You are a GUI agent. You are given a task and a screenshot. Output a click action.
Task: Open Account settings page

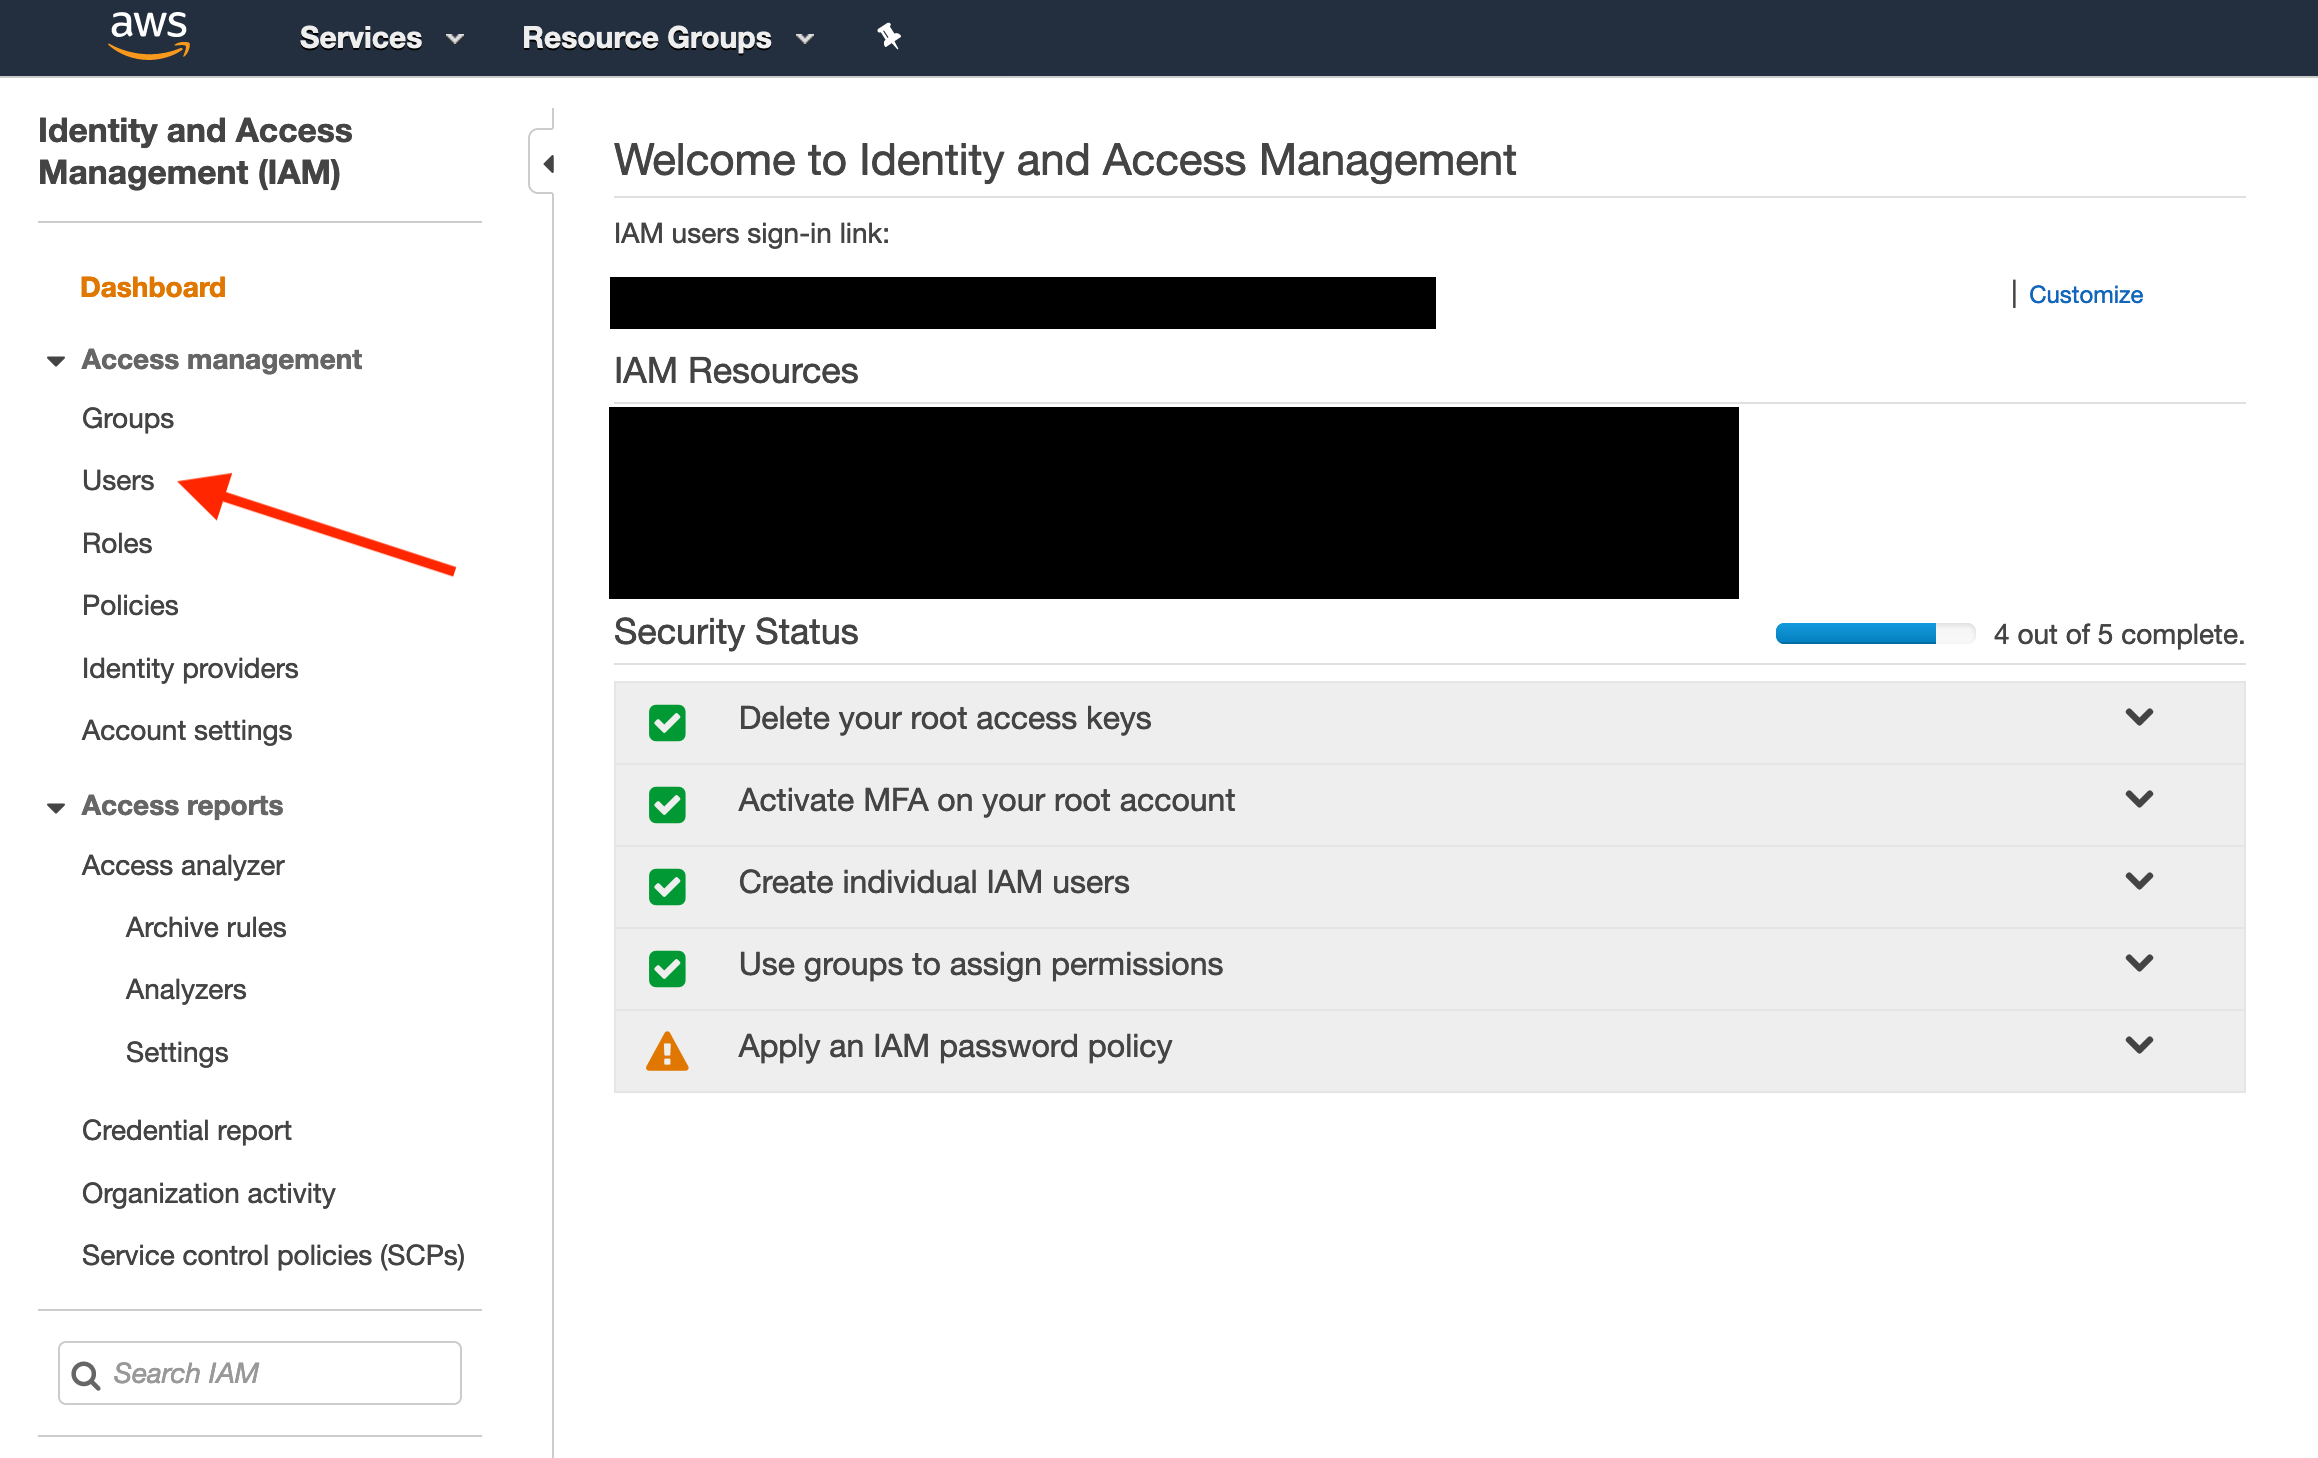pos(187,731)
